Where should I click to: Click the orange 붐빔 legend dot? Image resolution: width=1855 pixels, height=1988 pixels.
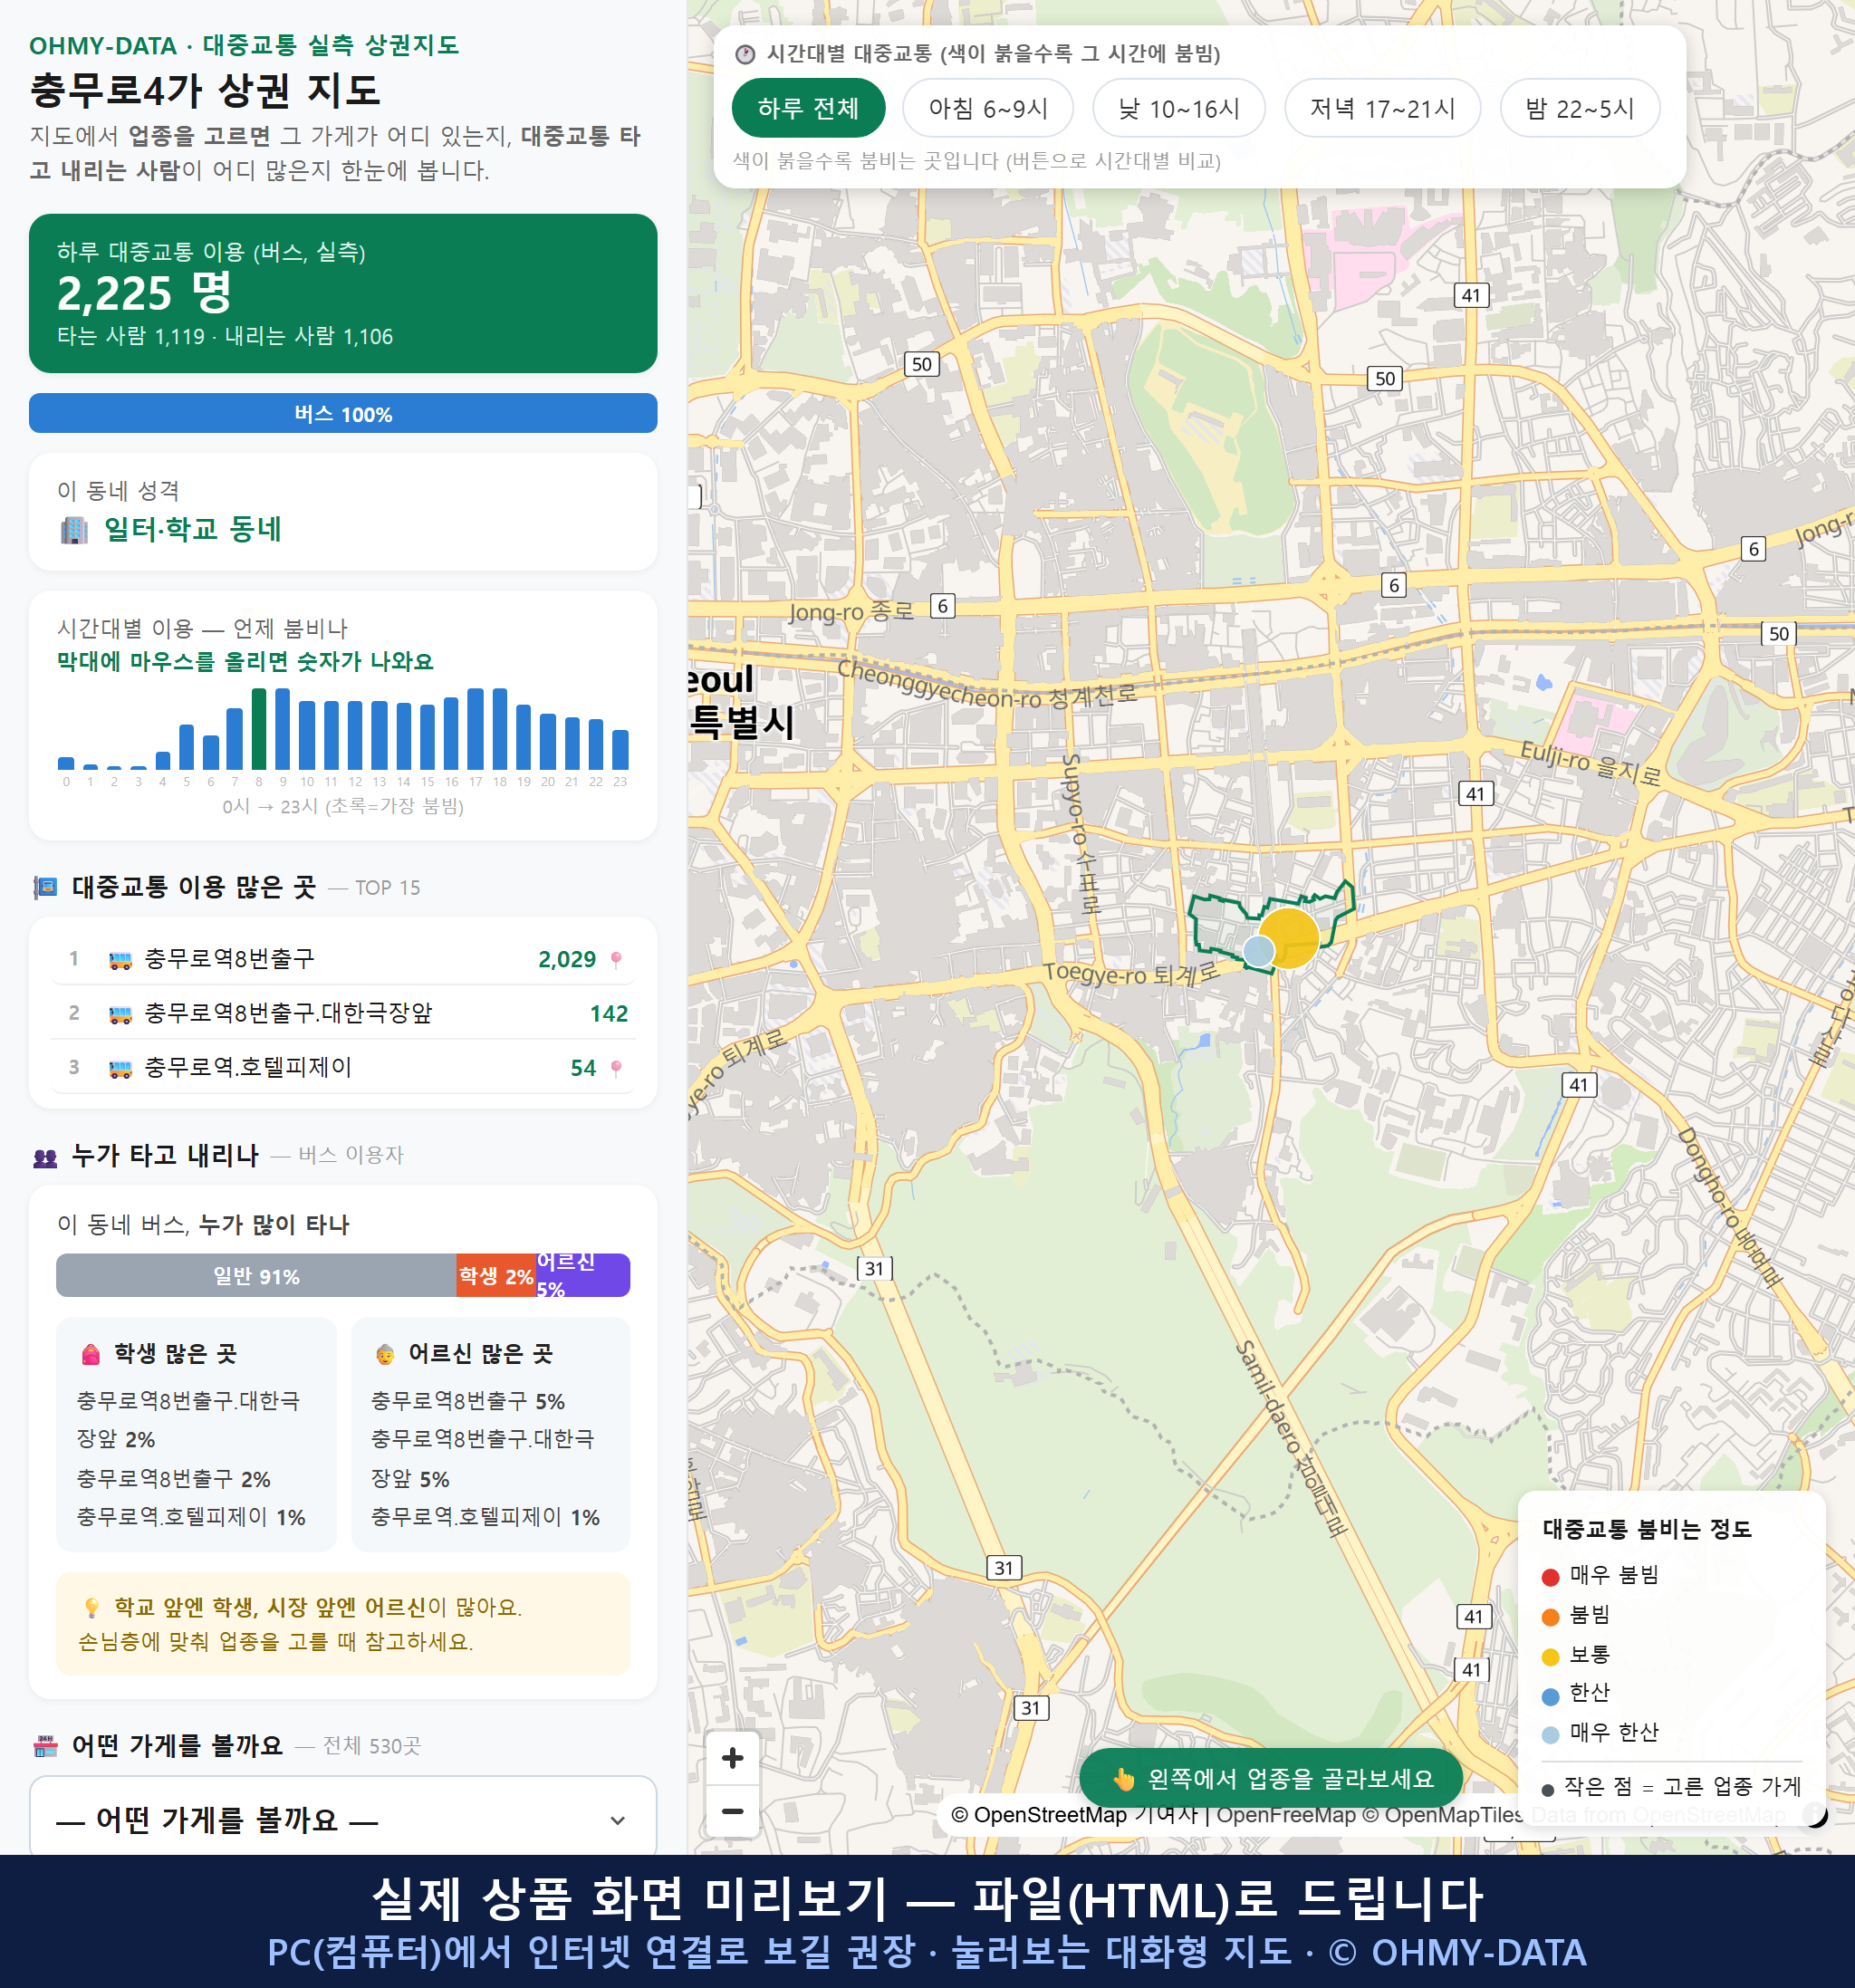[1551, 1617]
